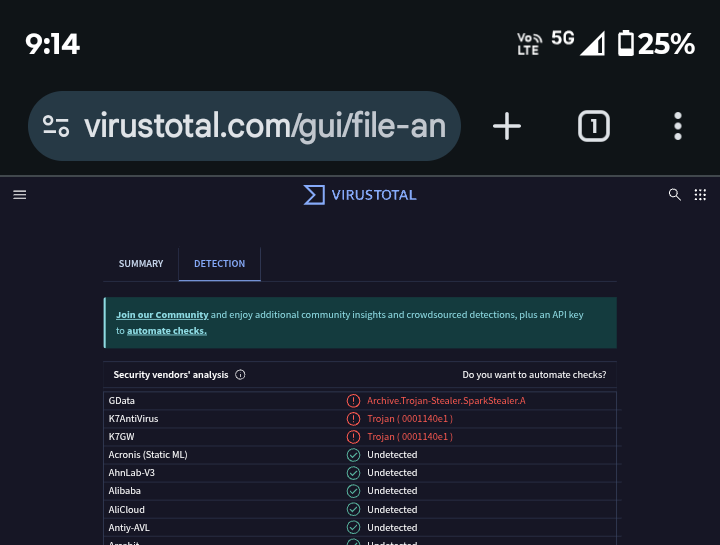Click the K7GW malicious alert icon
Image resolution: width=720 pixels, height=545 pixels.
[x=353, y=437]
